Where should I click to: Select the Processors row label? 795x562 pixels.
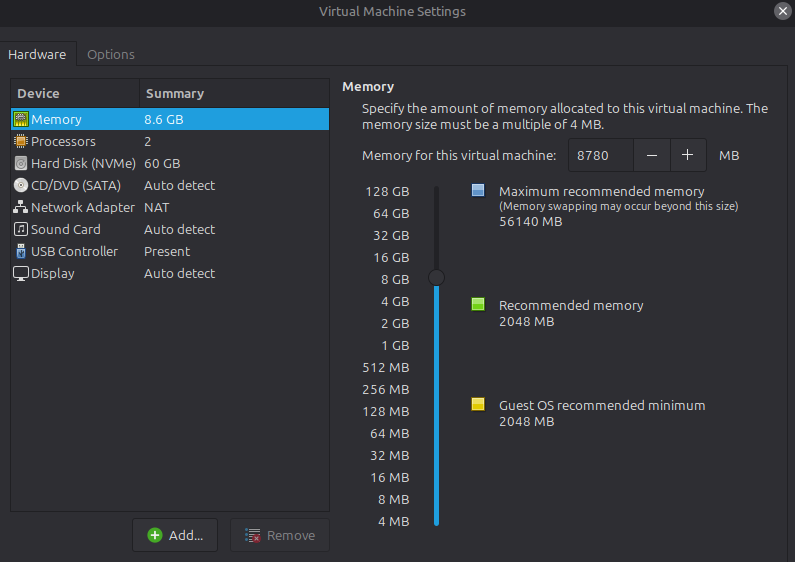pos(63,141)
